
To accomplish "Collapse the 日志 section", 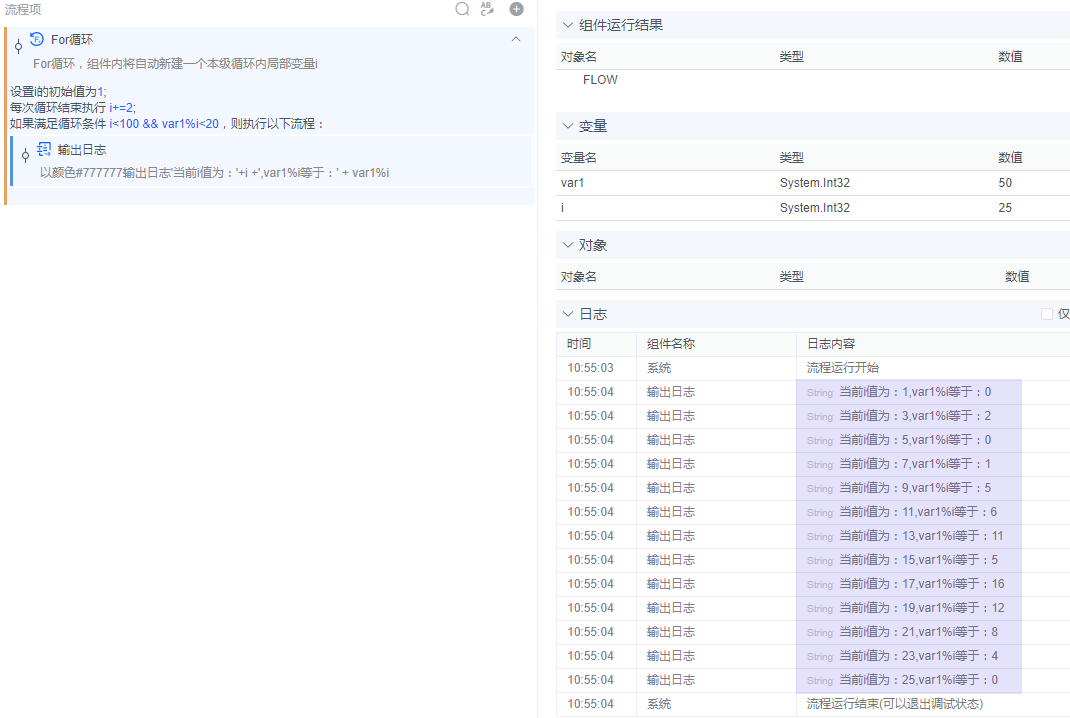I will (x=567, y=313).
